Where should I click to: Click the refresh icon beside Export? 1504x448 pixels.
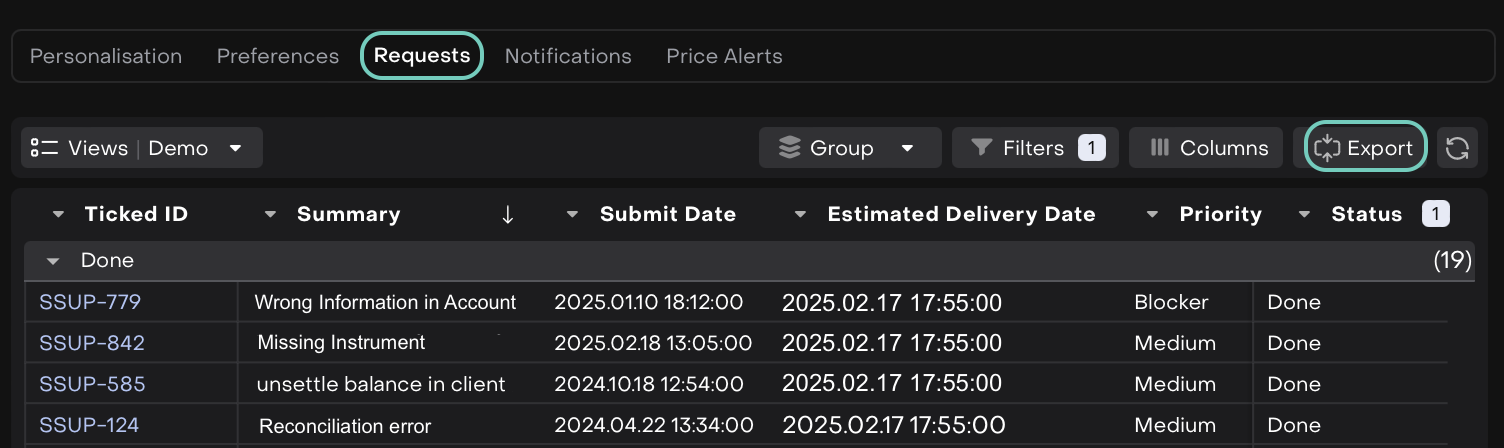[1457, 148]
